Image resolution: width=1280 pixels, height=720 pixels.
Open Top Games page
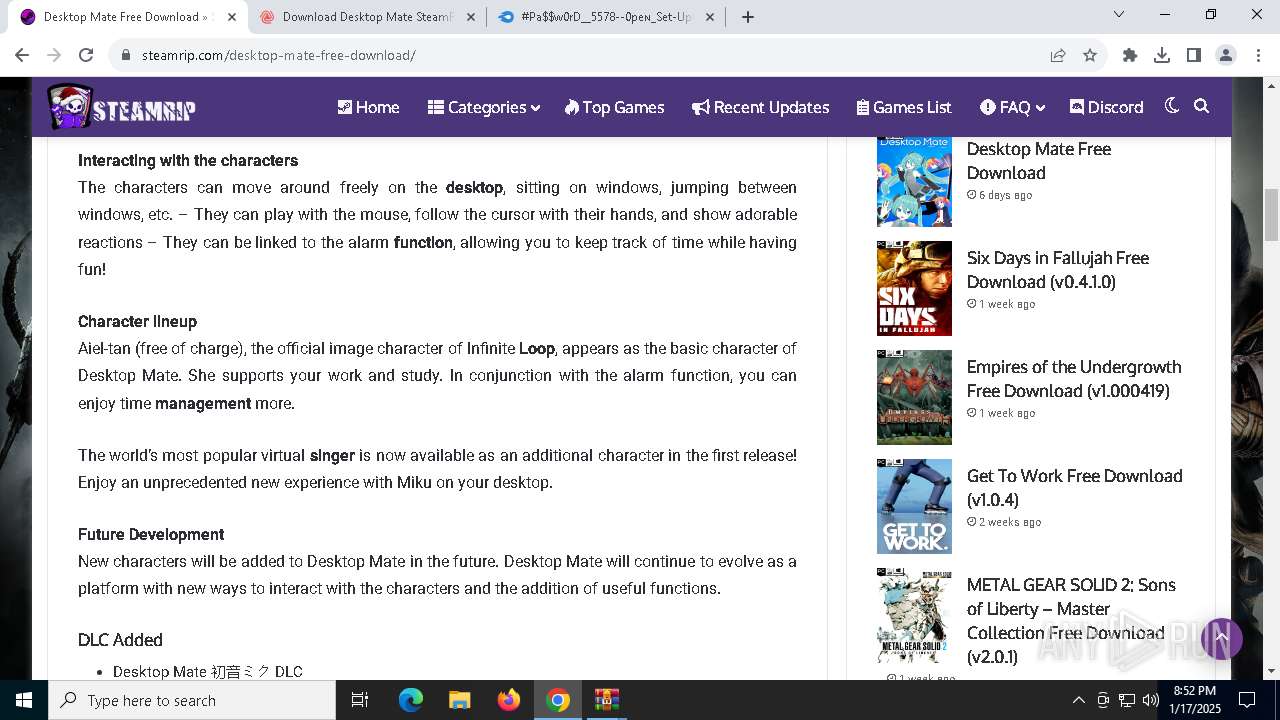click(614, 107)
